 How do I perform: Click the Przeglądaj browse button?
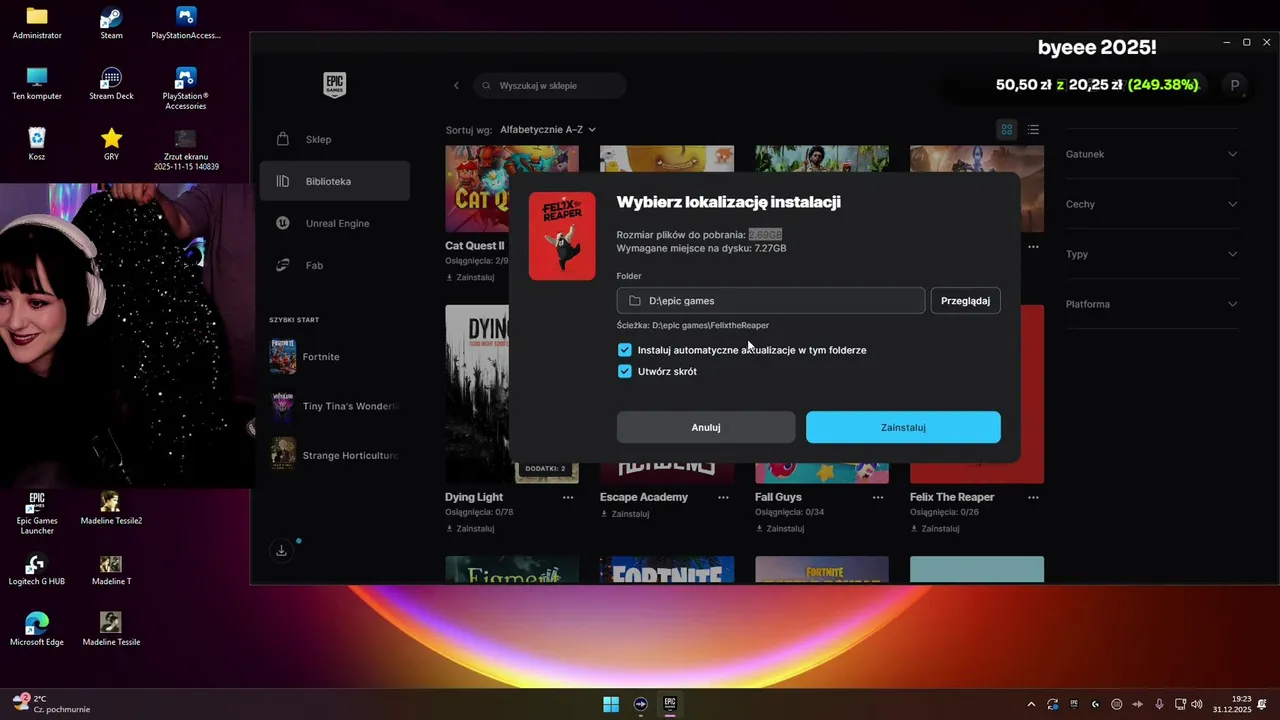[x=965, y=301]
